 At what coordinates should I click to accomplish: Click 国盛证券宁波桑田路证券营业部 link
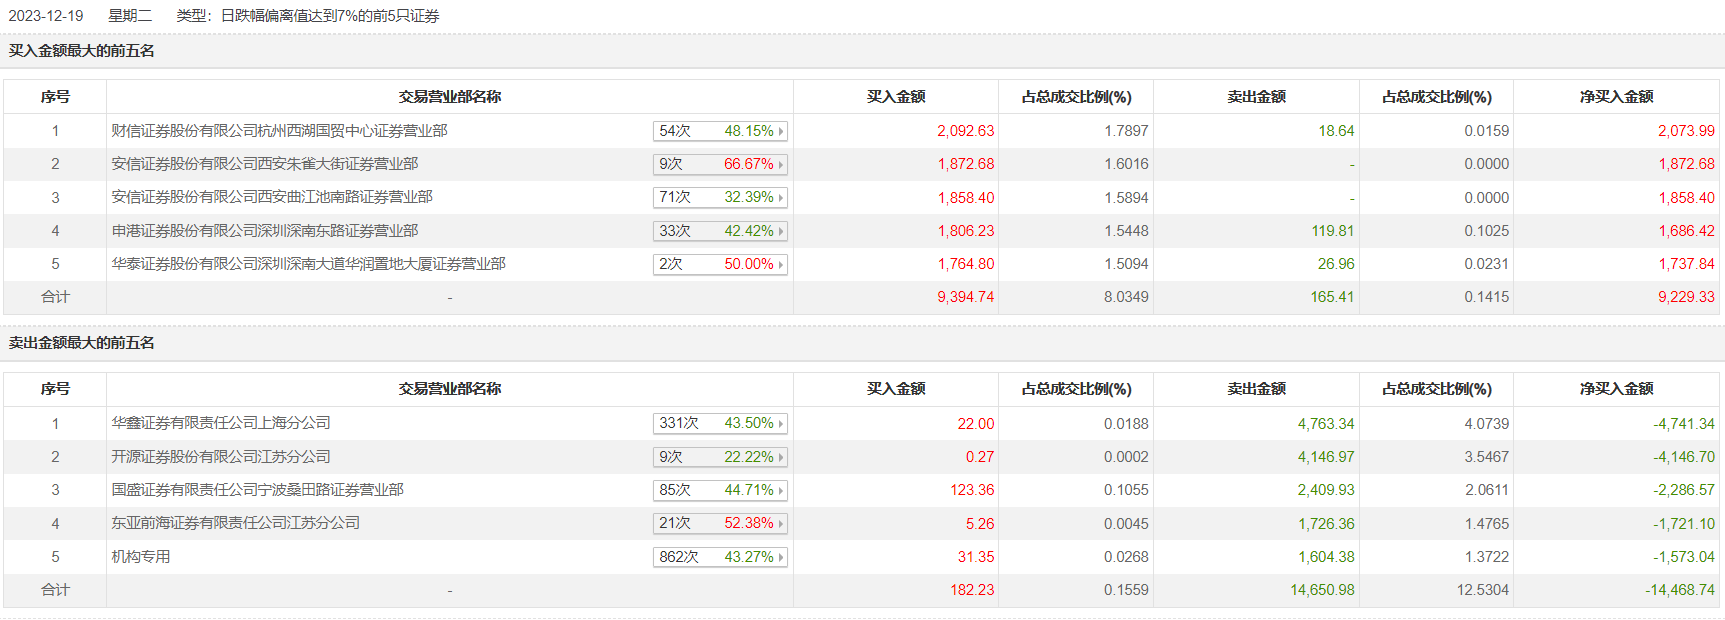pos(257,490)
